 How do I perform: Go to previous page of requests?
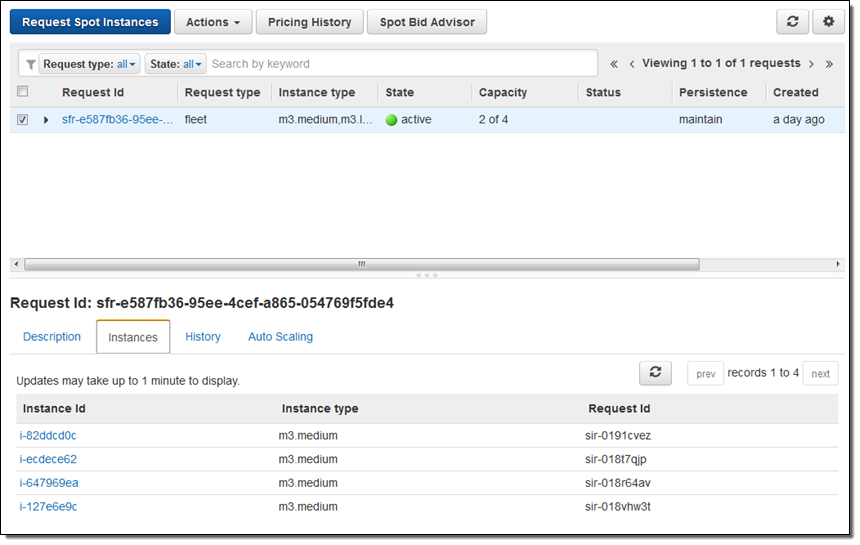[x=632, y=64]
